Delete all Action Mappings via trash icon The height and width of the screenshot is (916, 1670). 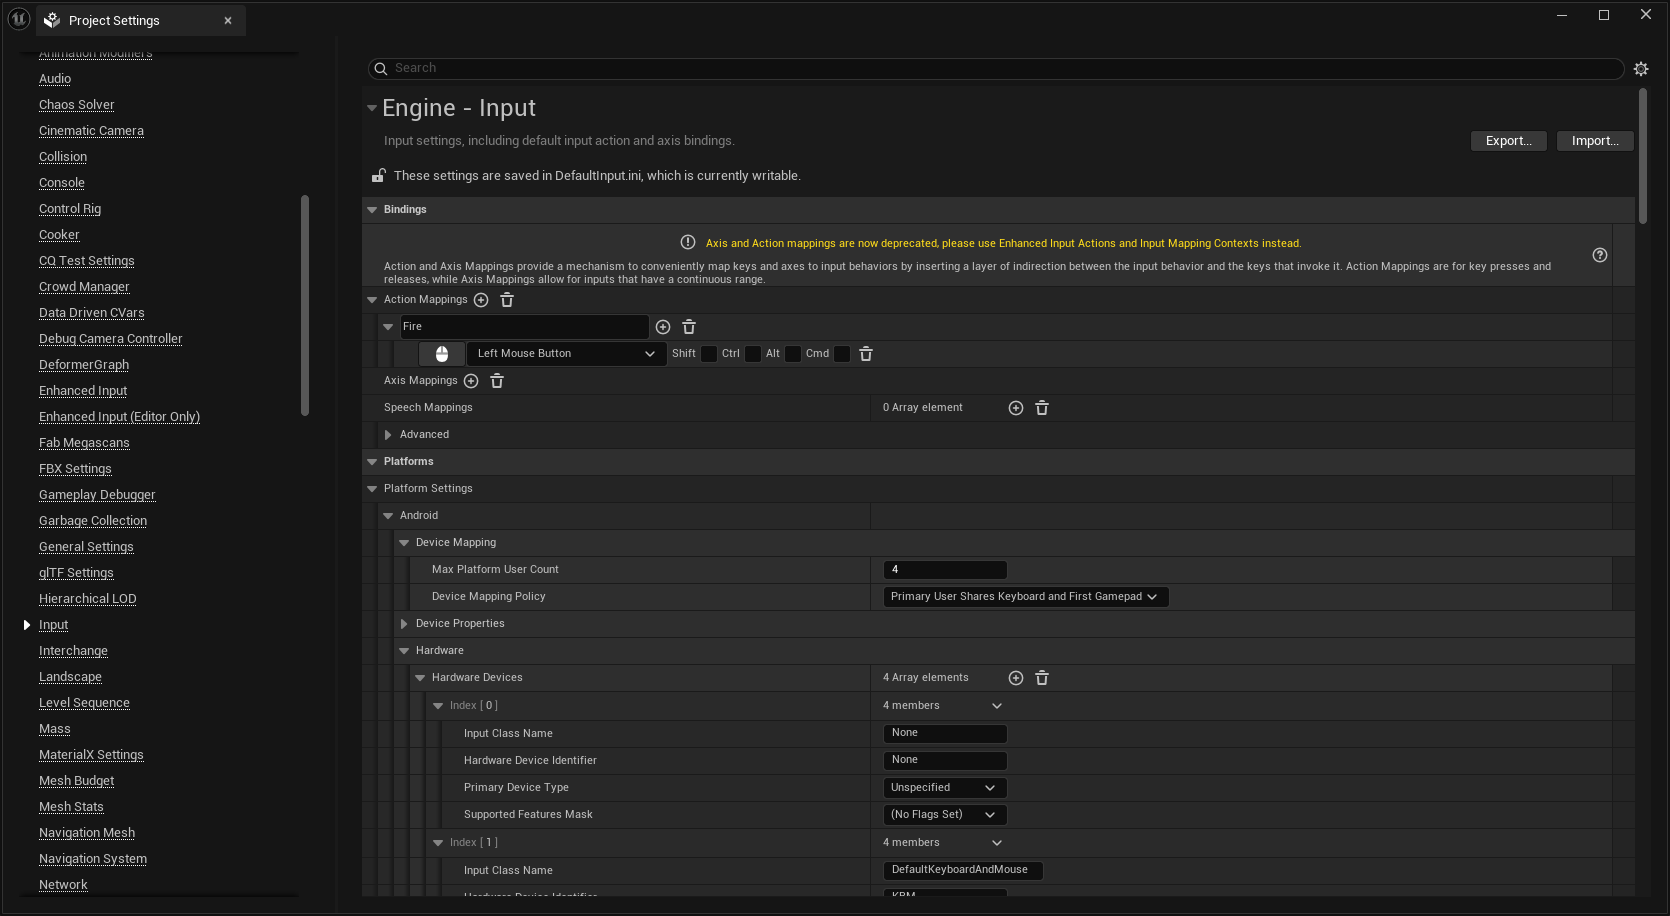click(507, 299)
